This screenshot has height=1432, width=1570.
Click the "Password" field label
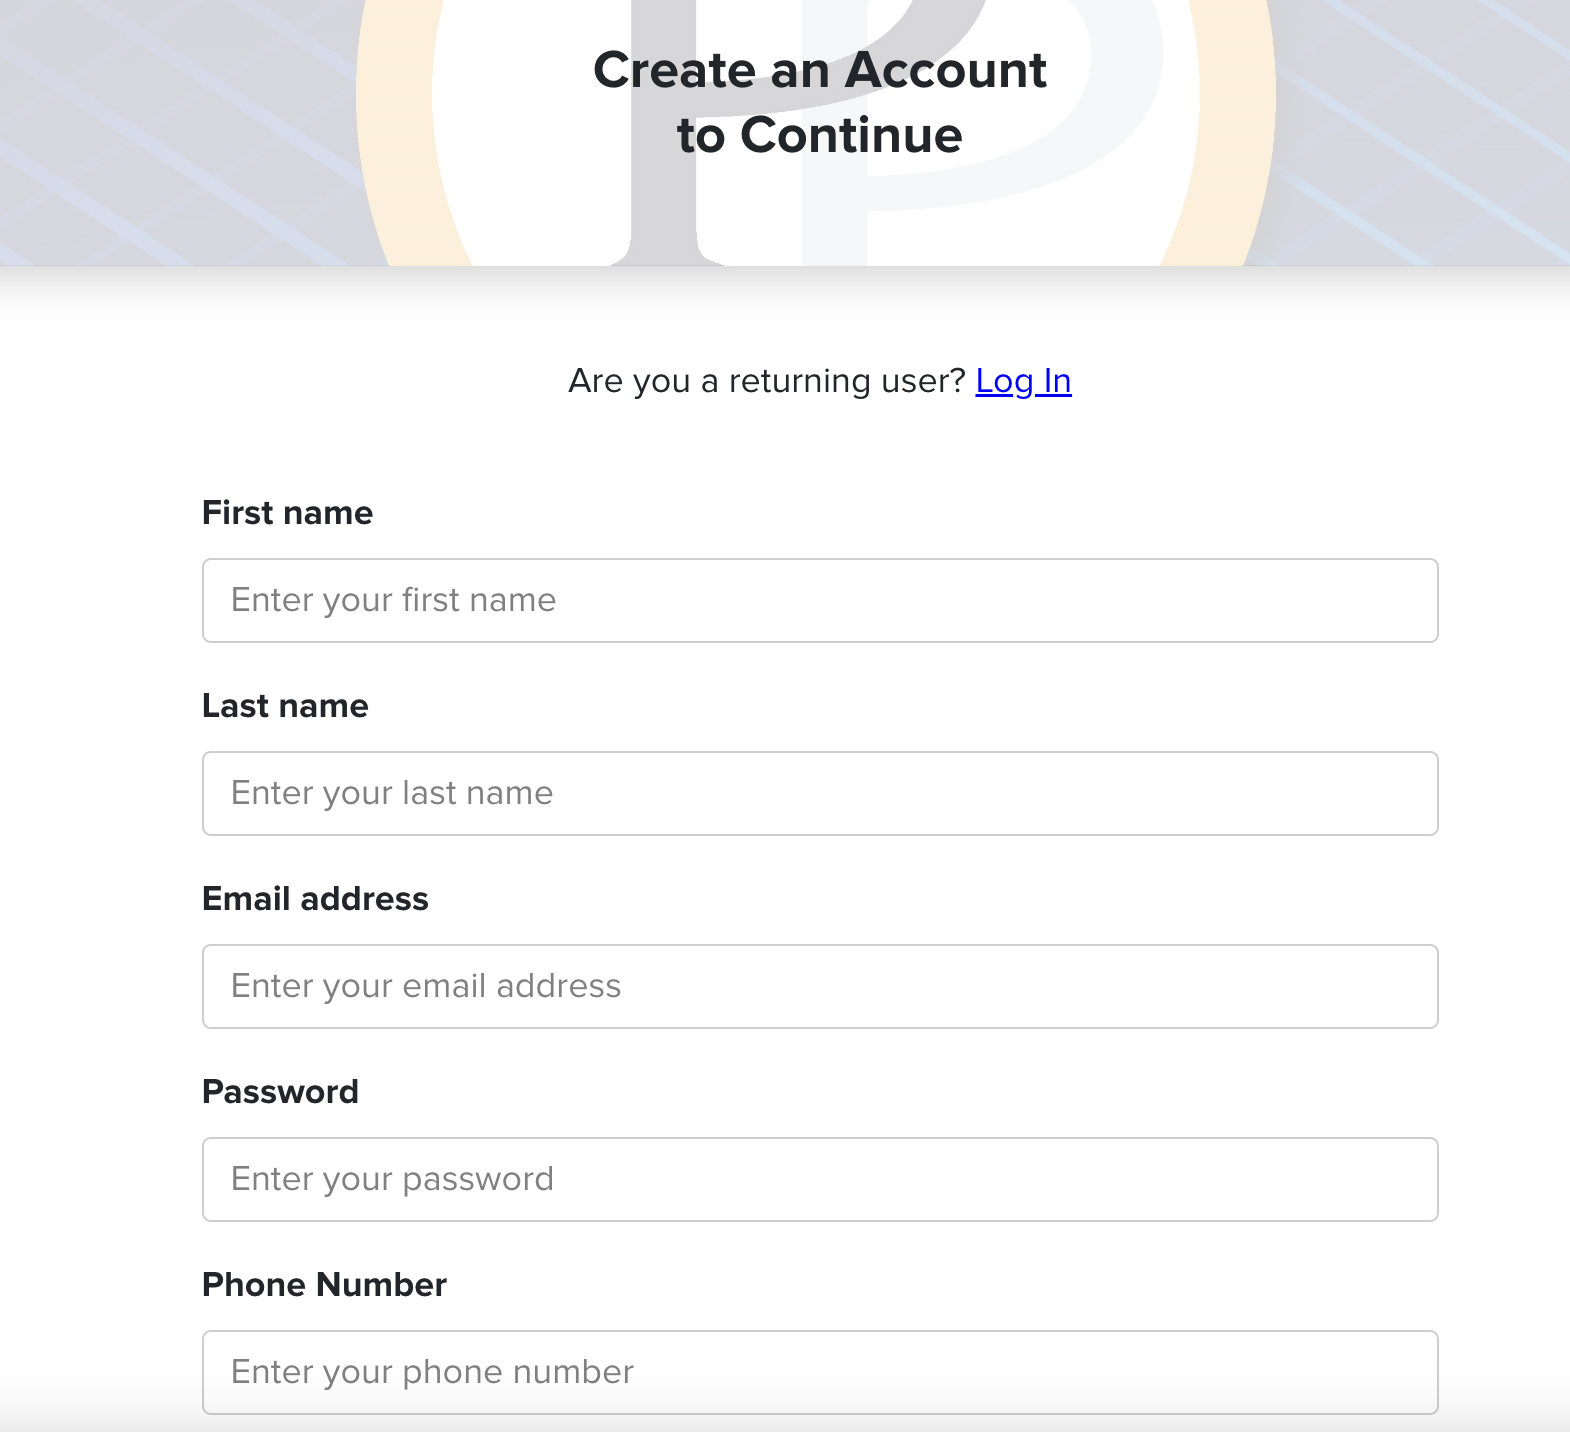click(x=280, y=1092)
